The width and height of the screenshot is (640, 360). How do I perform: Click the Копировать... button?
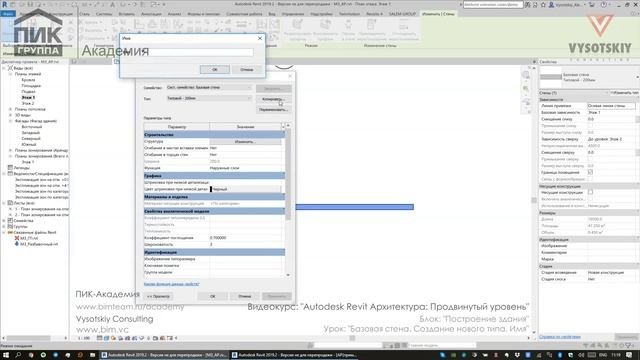pyautogui.click(x=273, y=99)
